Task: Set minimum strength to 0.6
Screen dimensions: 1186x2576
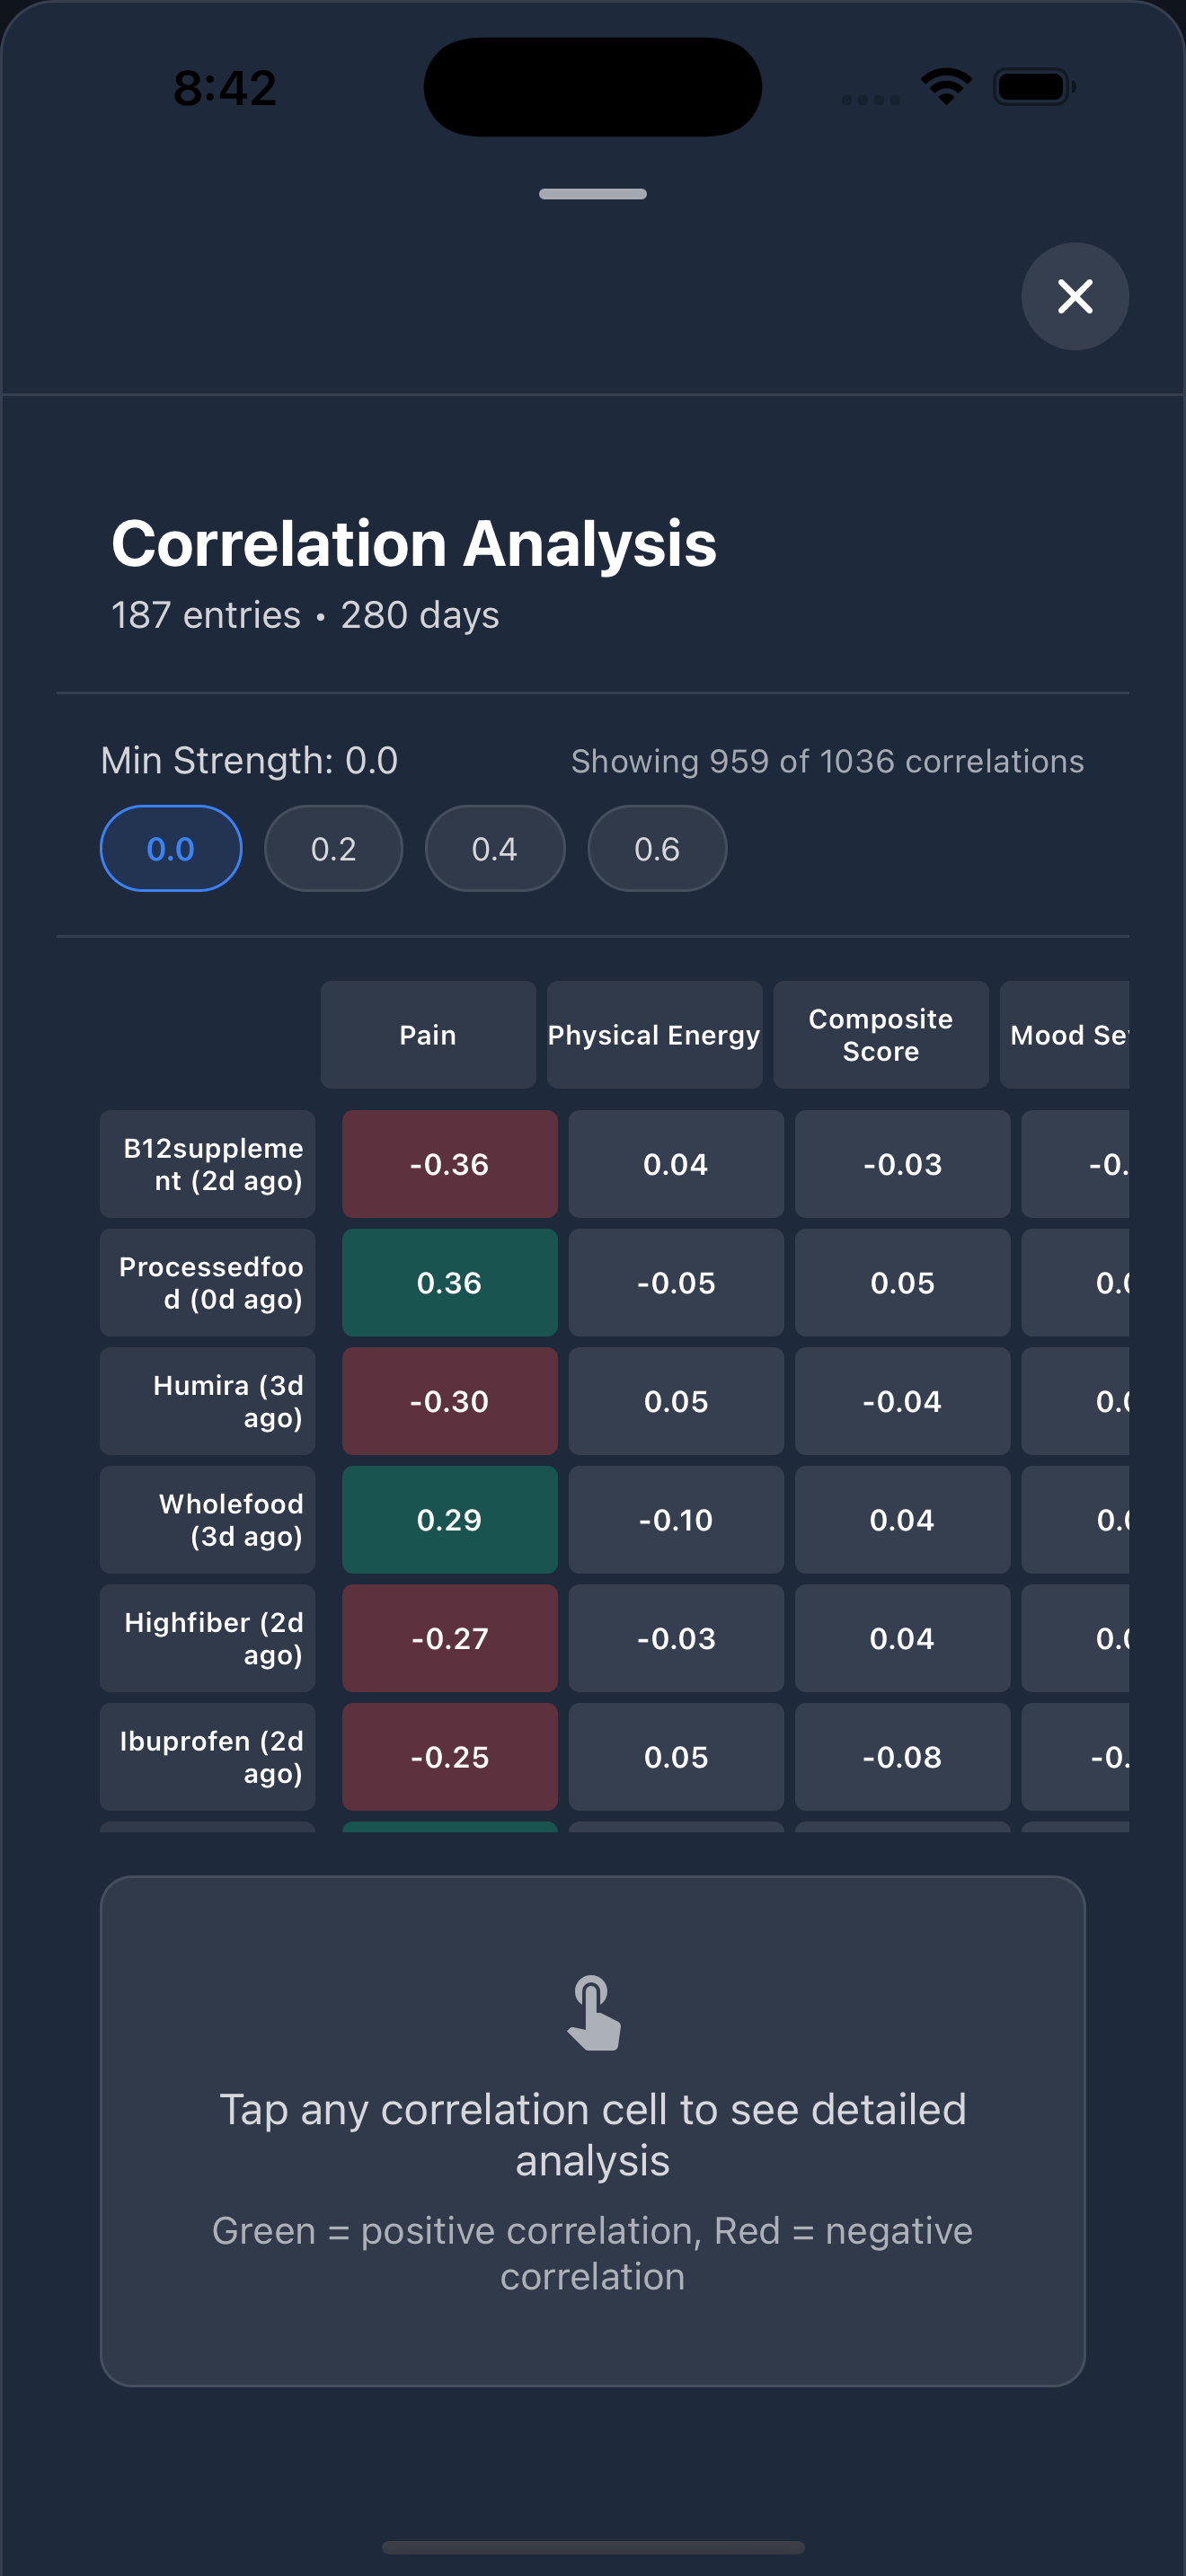Action: (x=657, y=848)
